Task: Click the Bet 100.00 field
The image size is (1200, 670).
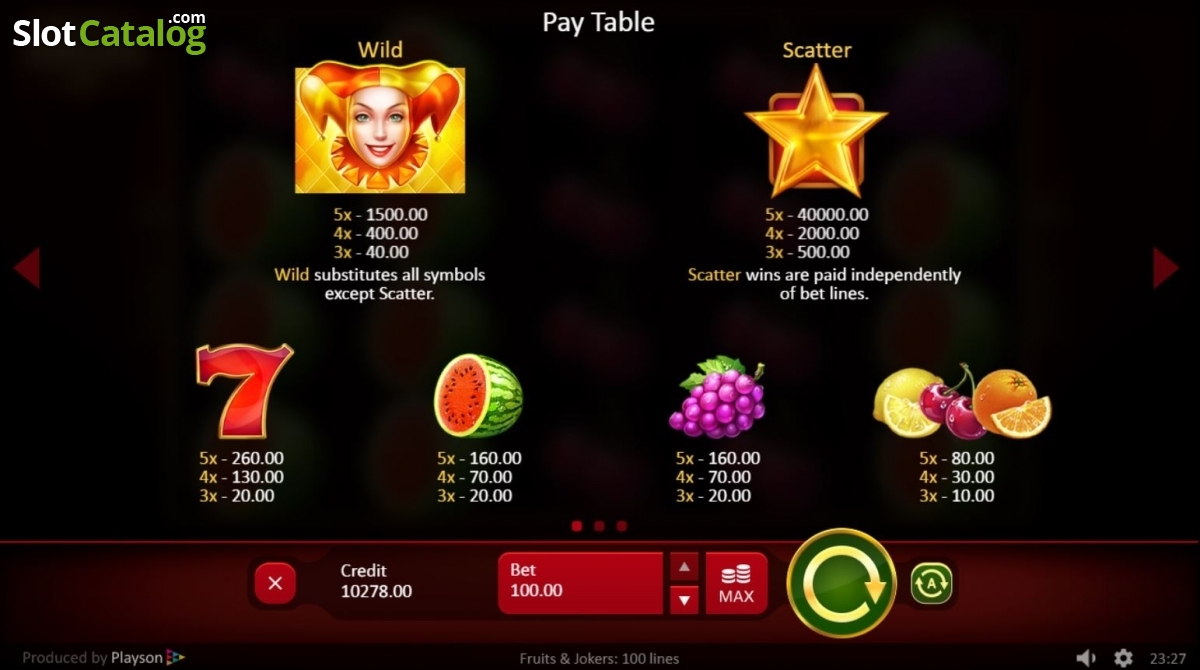Action: 581,583
